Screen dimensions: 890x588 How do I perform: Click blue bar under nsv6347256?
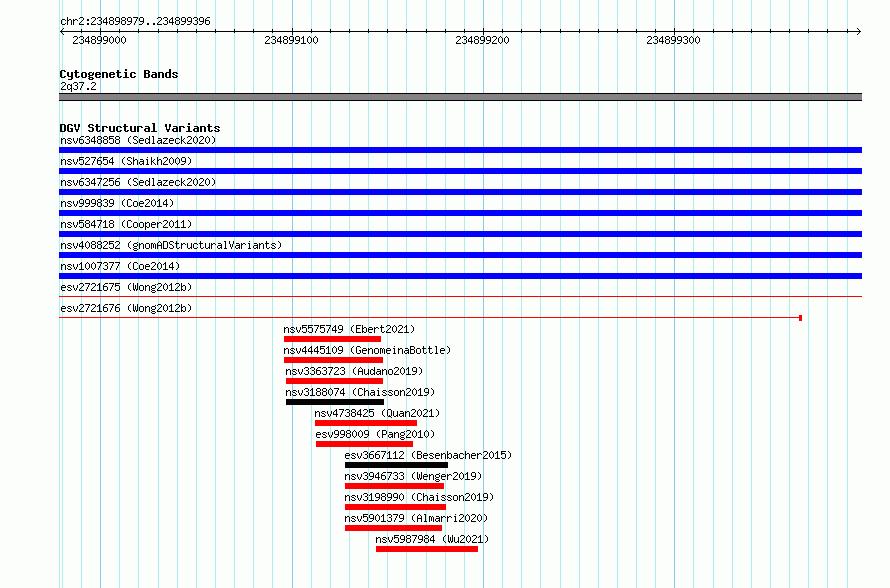point(460,192)
